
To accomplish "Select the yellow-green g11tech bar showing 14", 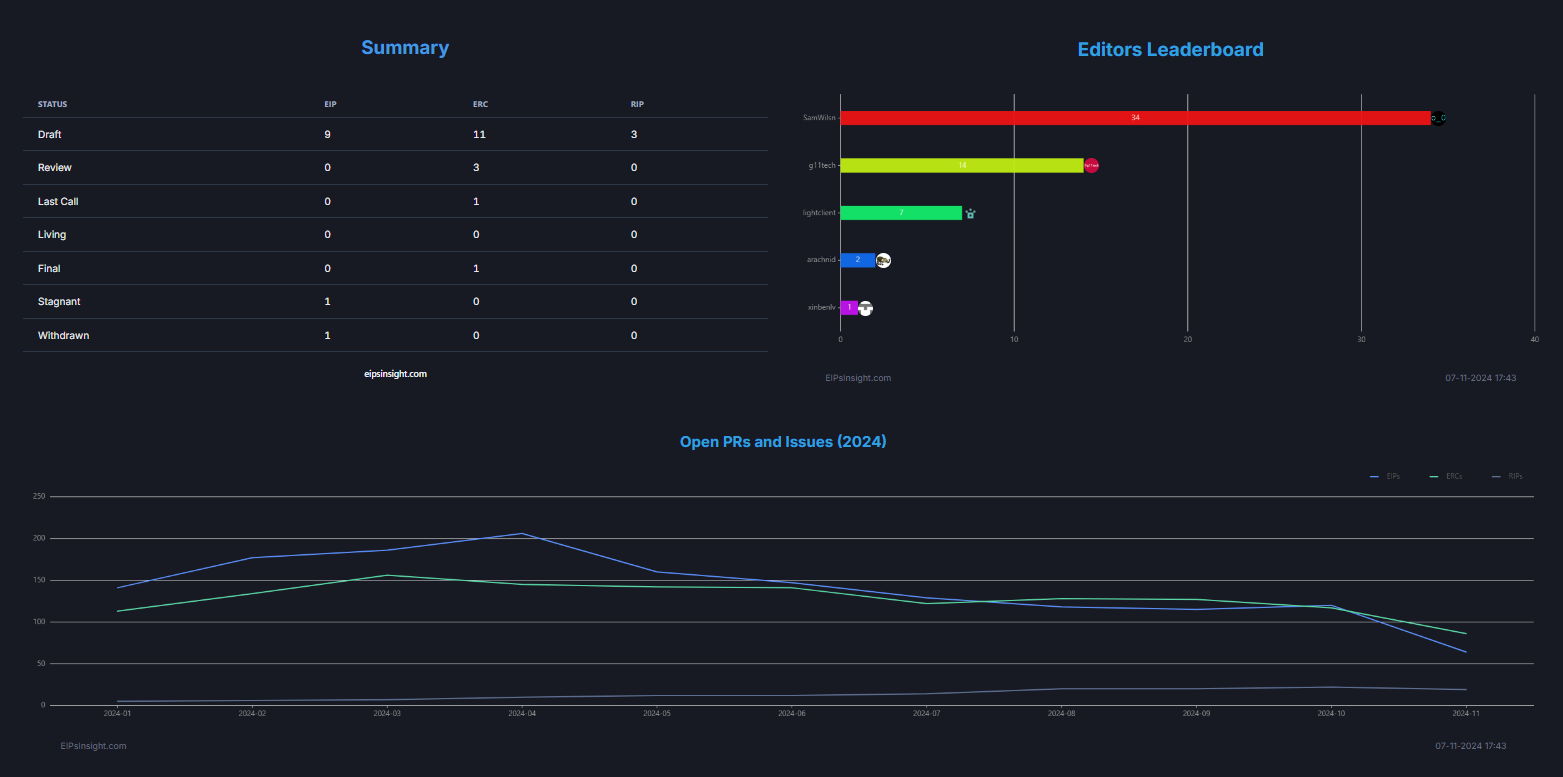I will coord(961,165).
